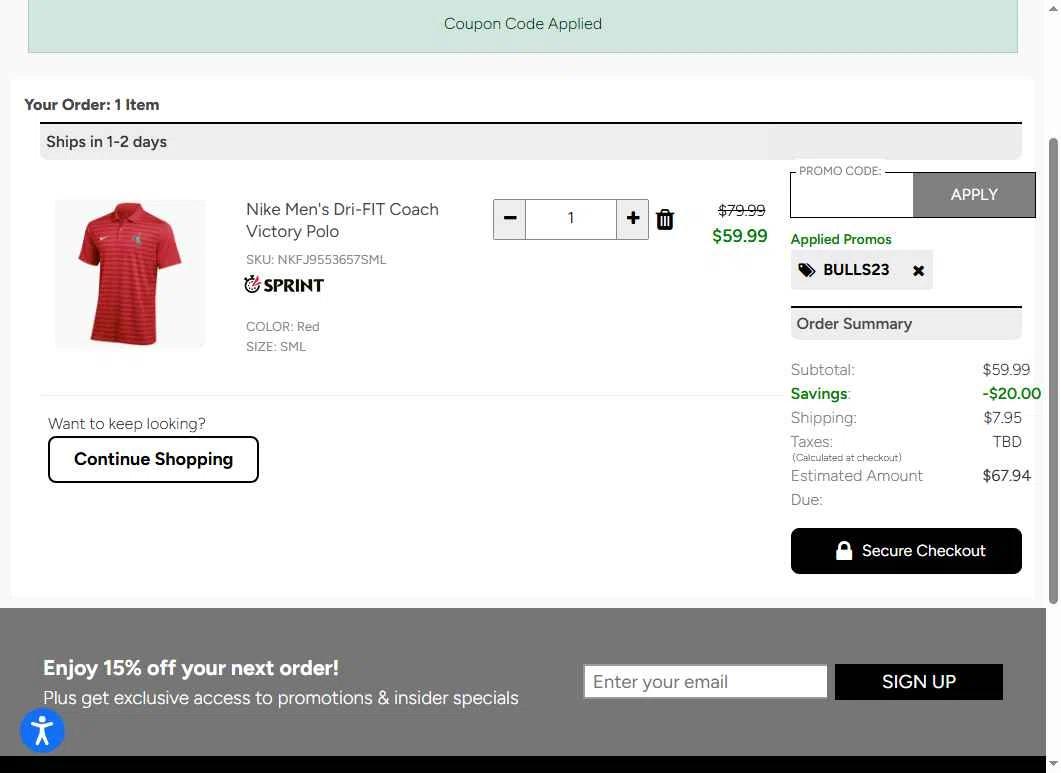Click the crossed-out $79.99 price
The width and height of the screenshot is (1061, 773).
coord(742,211)
